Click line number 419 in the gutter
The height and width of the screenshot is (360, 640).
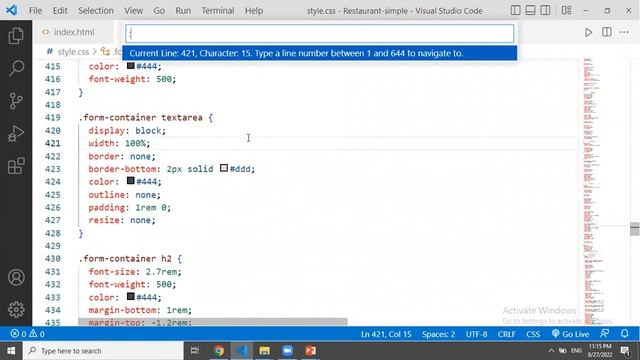point(53,118)
